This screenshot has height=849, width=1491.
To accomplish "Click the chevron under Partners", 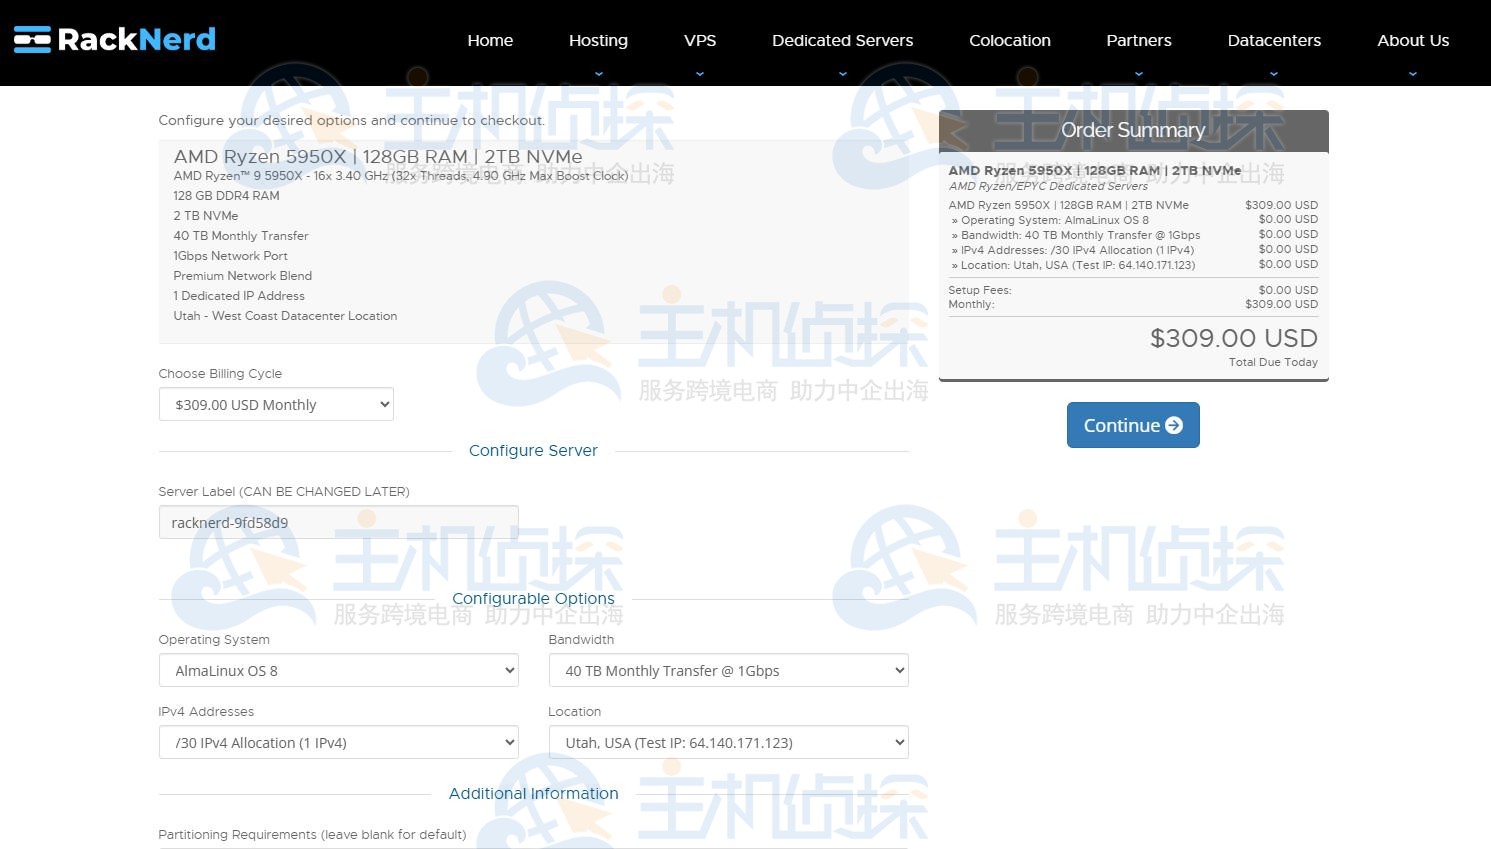I will [1139, 74].
